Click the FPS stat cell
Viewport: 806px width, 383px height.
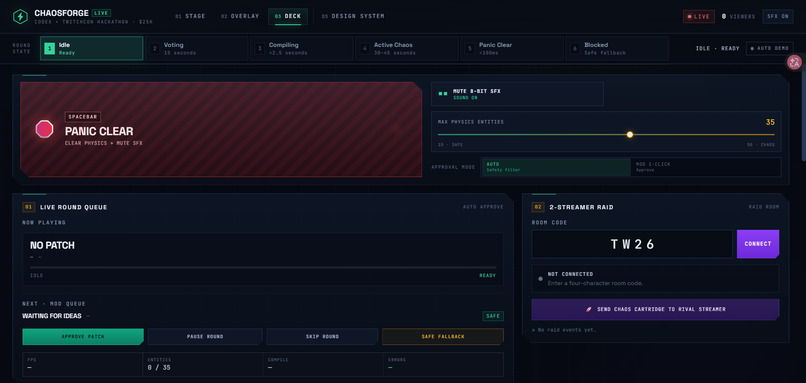pos(83,364)
